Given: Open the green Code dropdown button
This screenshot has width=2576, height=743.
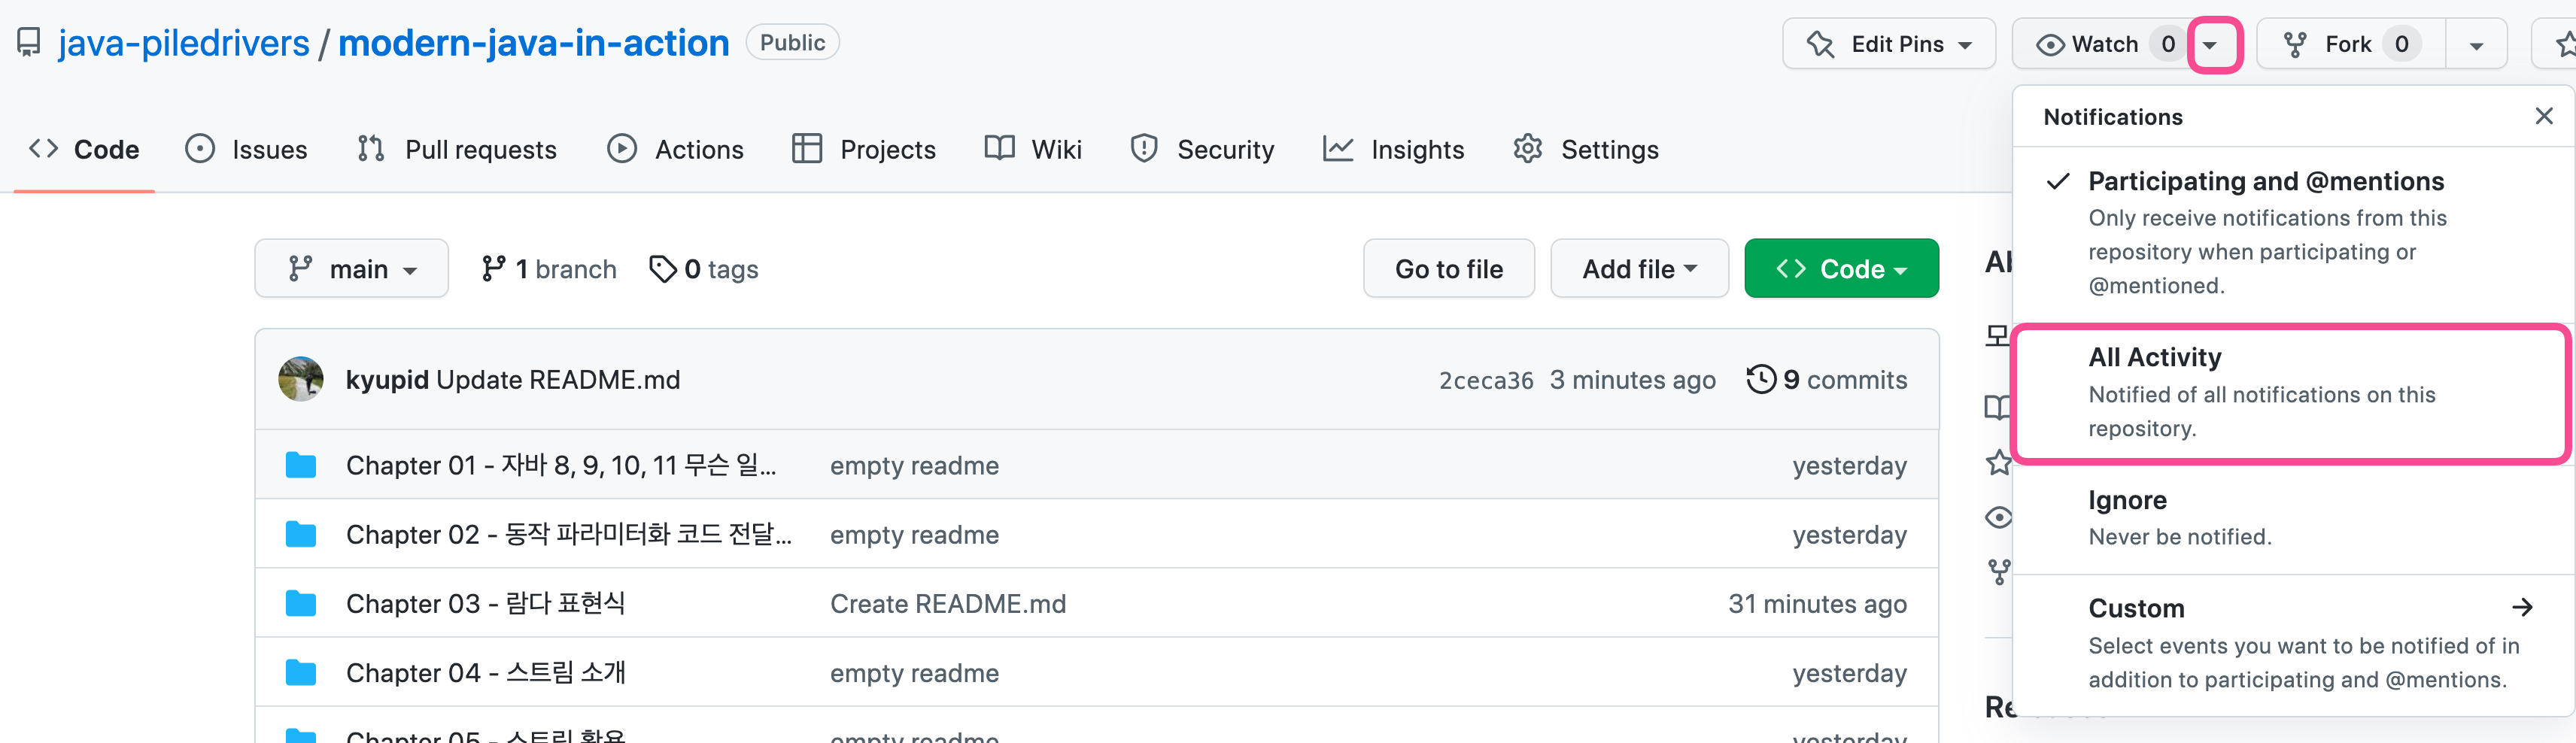Looking at the screenshot, I should (x=1842, y=268).
